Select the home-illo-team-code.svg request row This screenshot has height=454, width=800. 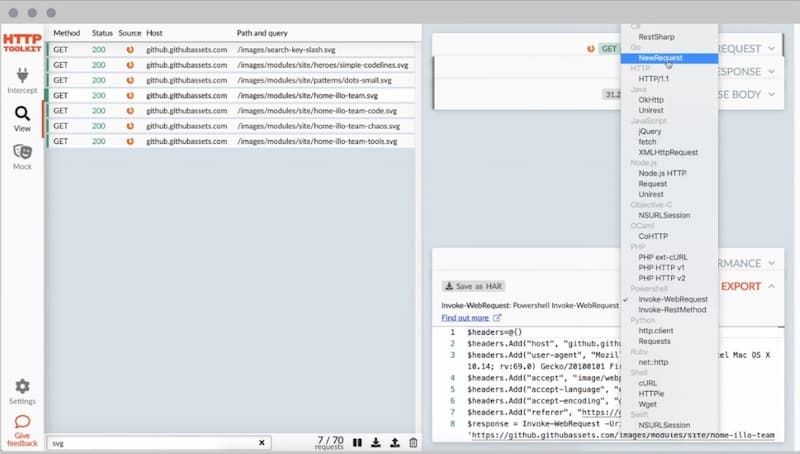232,111
